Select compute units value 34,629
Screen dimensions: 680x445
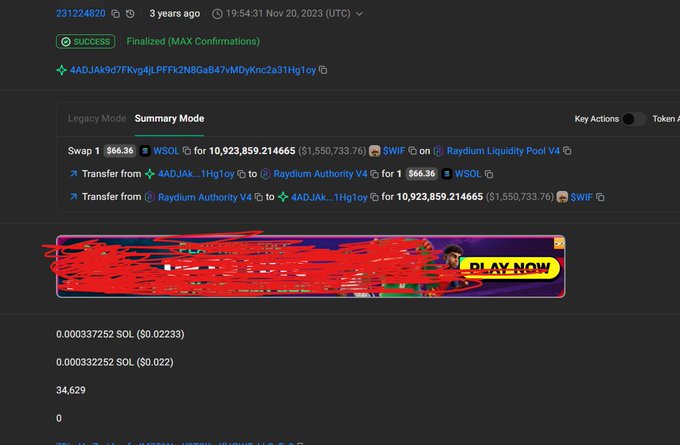coord(71,390)
